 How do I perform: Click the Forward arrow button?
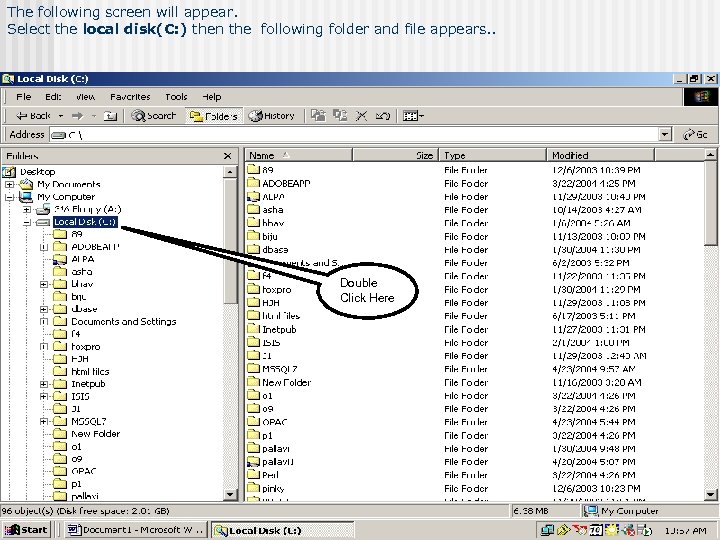(77, 116)
